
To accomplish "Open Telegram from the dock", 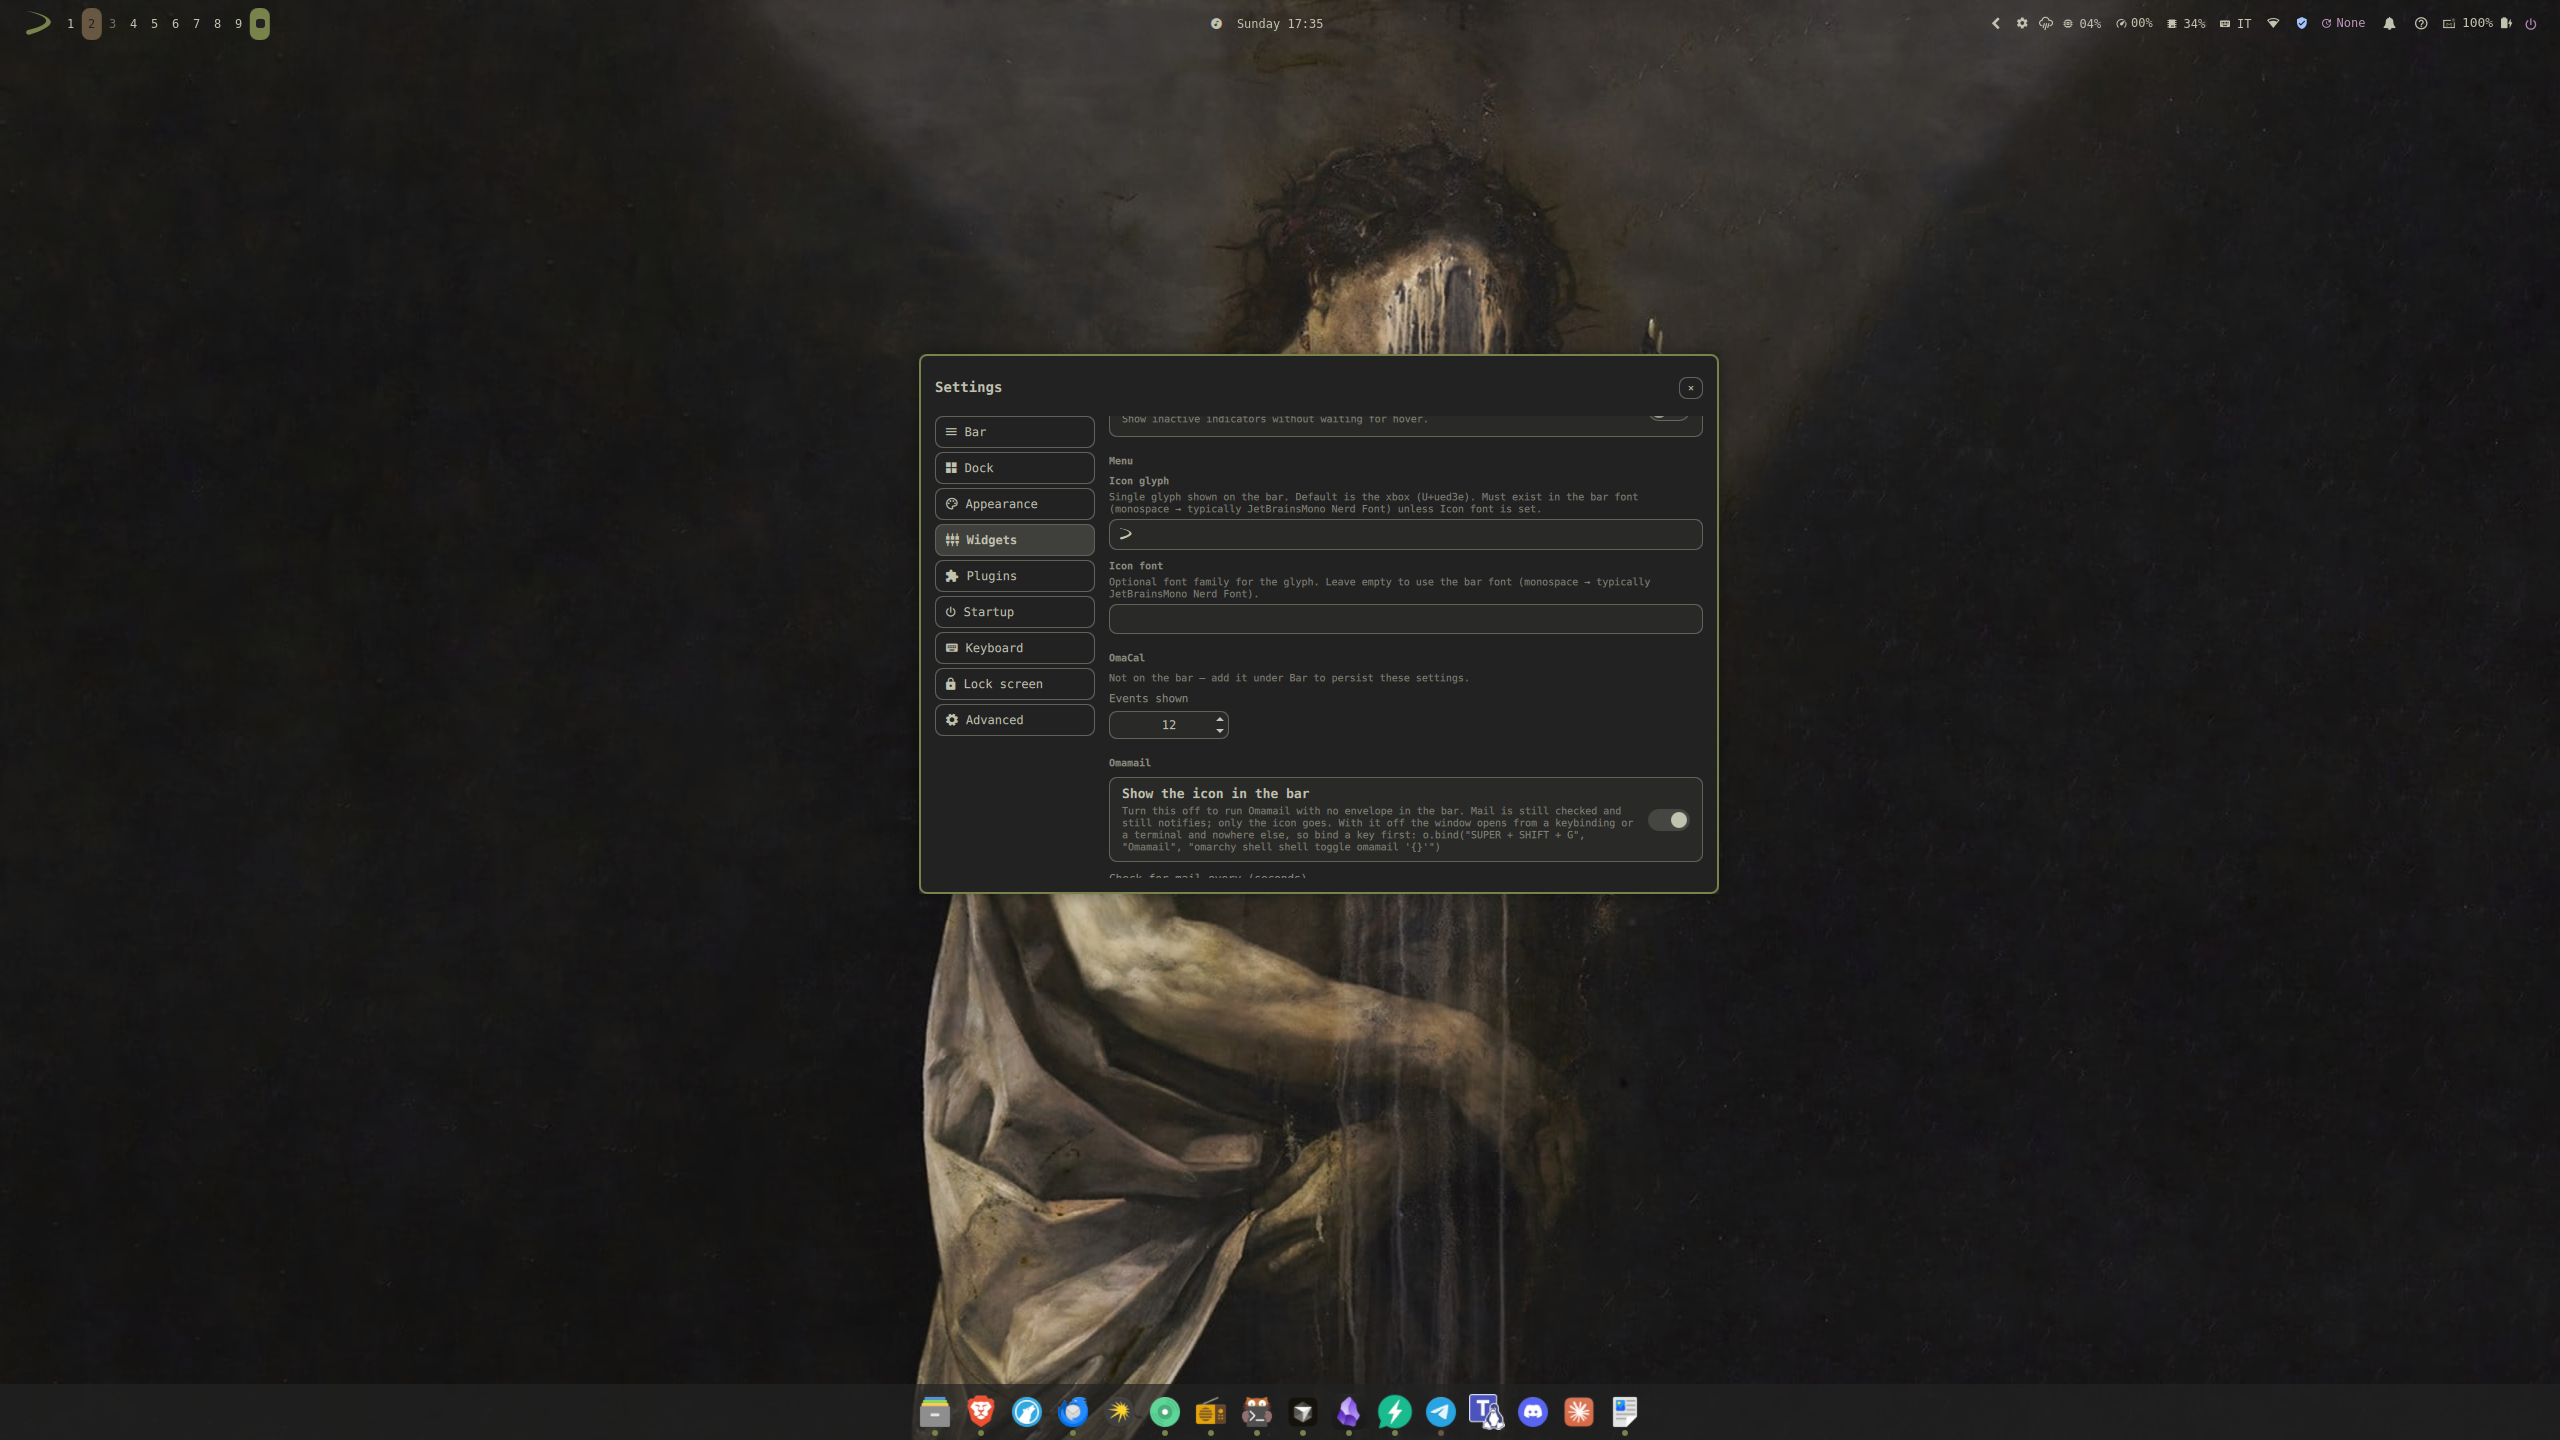I will pos(1440,1411).
